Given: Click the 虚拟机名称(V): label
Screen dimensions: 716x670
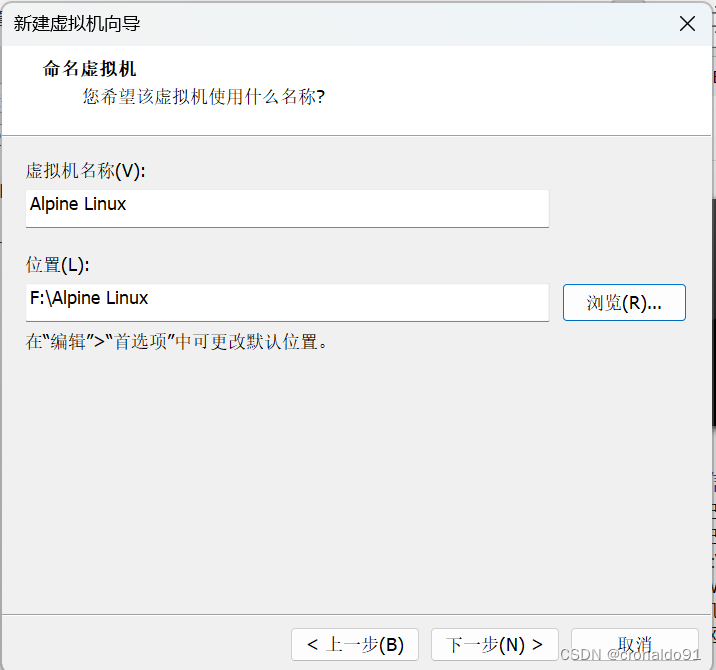Looking at the screenshot, I should click(x=85, y=171).
